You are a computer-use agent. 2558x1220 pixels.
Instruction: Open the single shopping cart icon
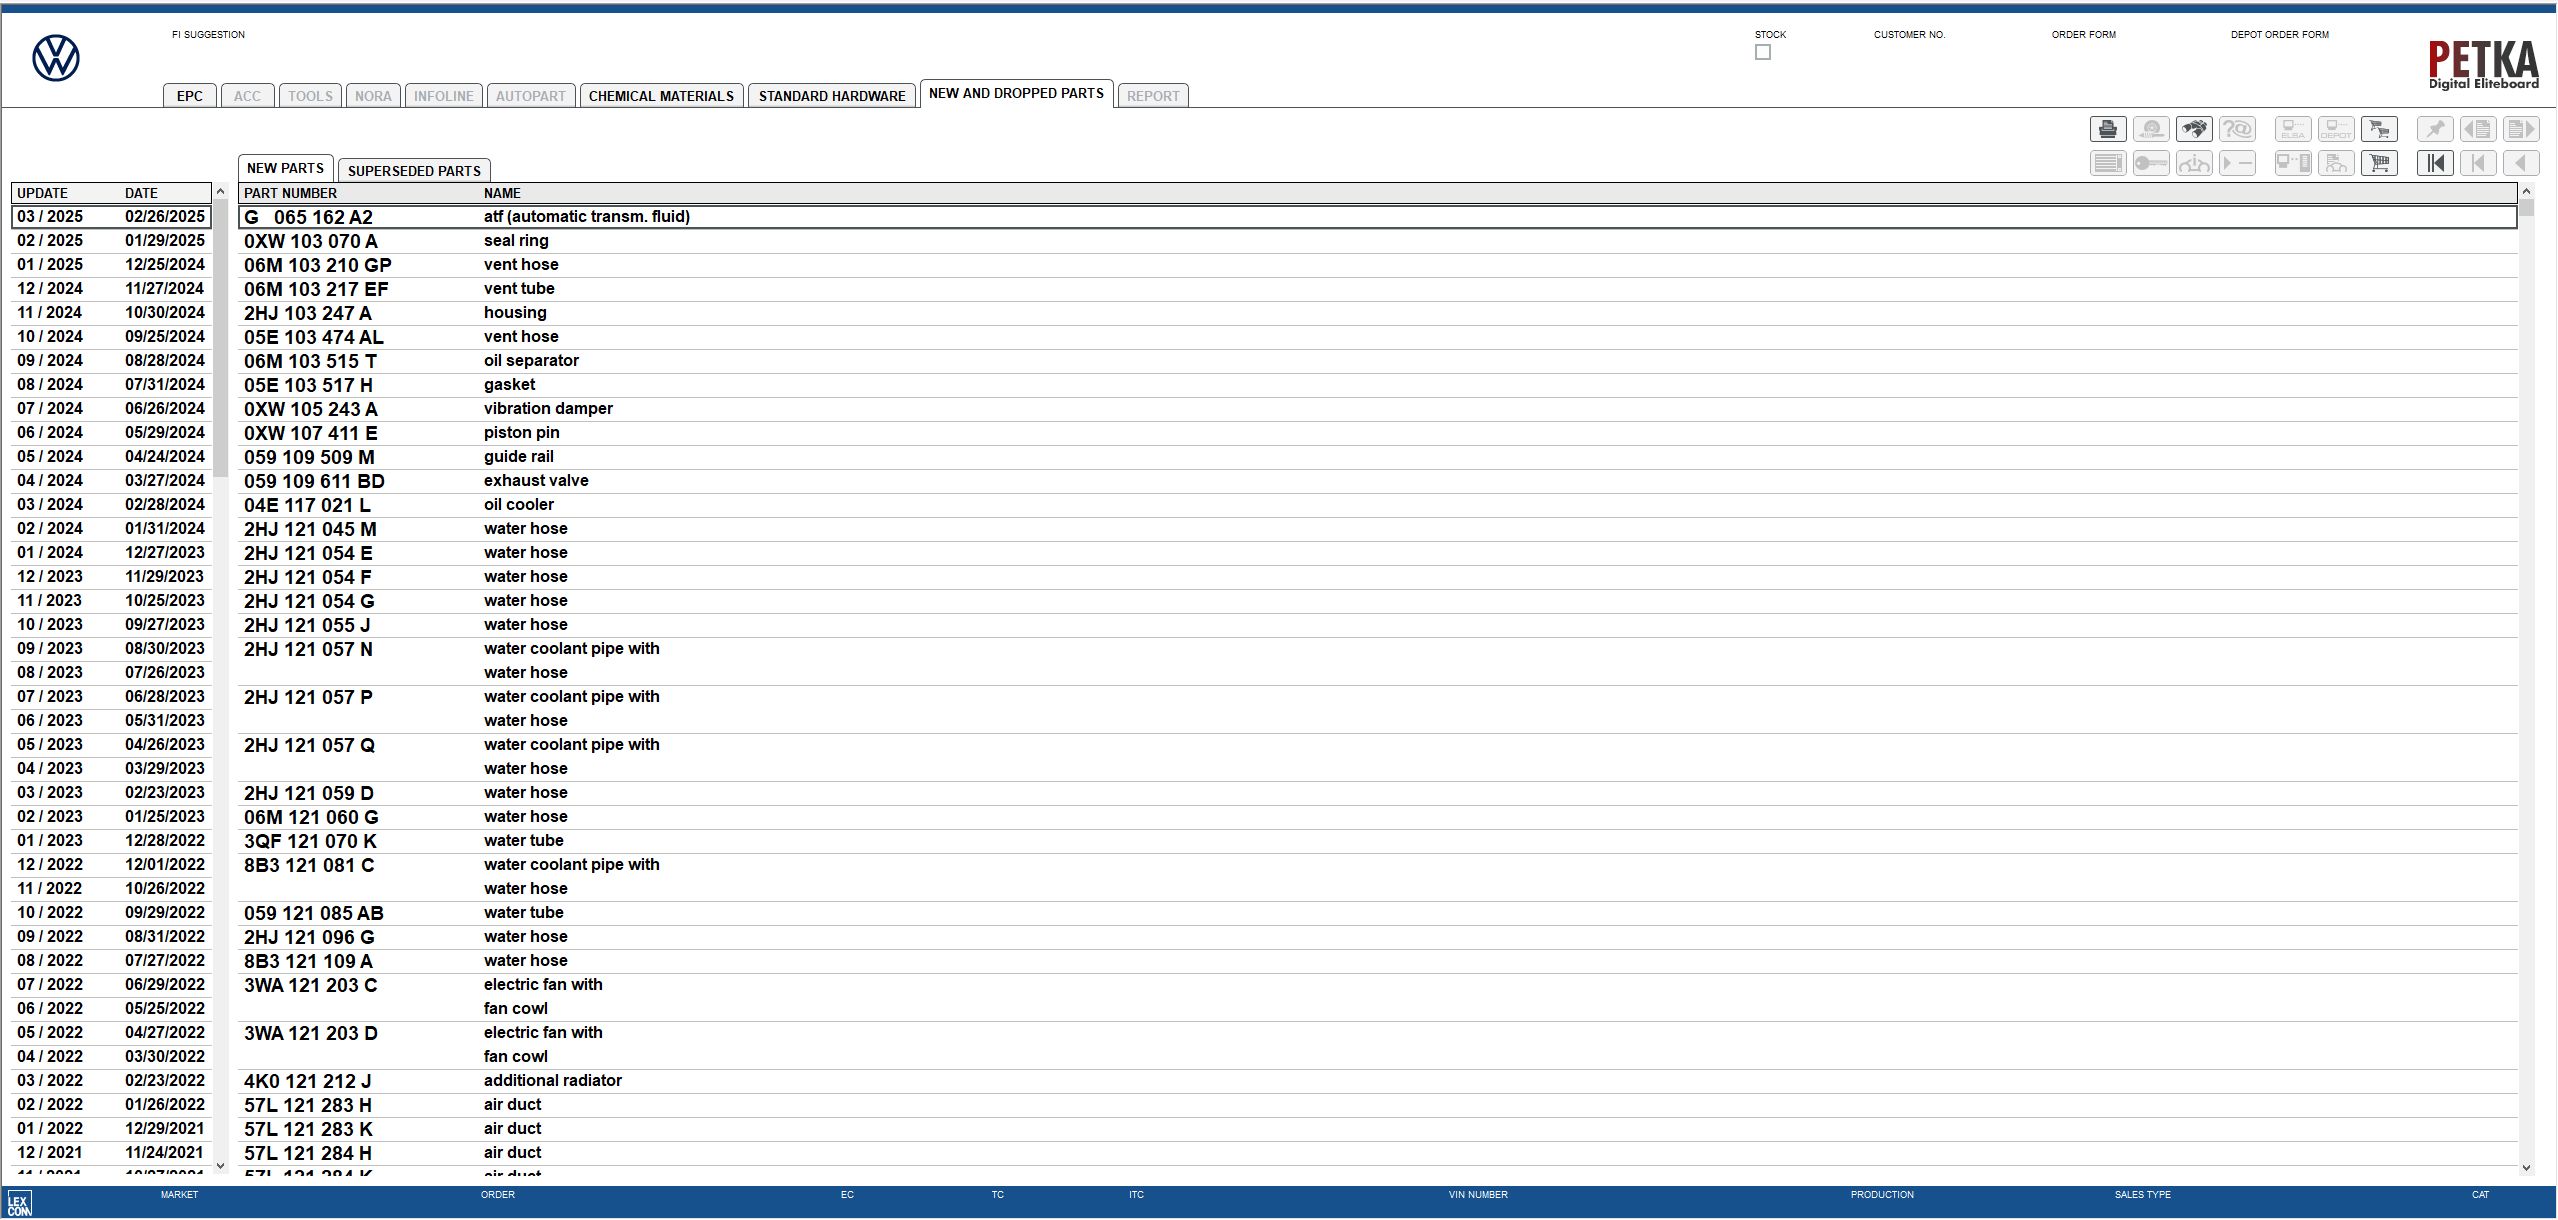2379,163
